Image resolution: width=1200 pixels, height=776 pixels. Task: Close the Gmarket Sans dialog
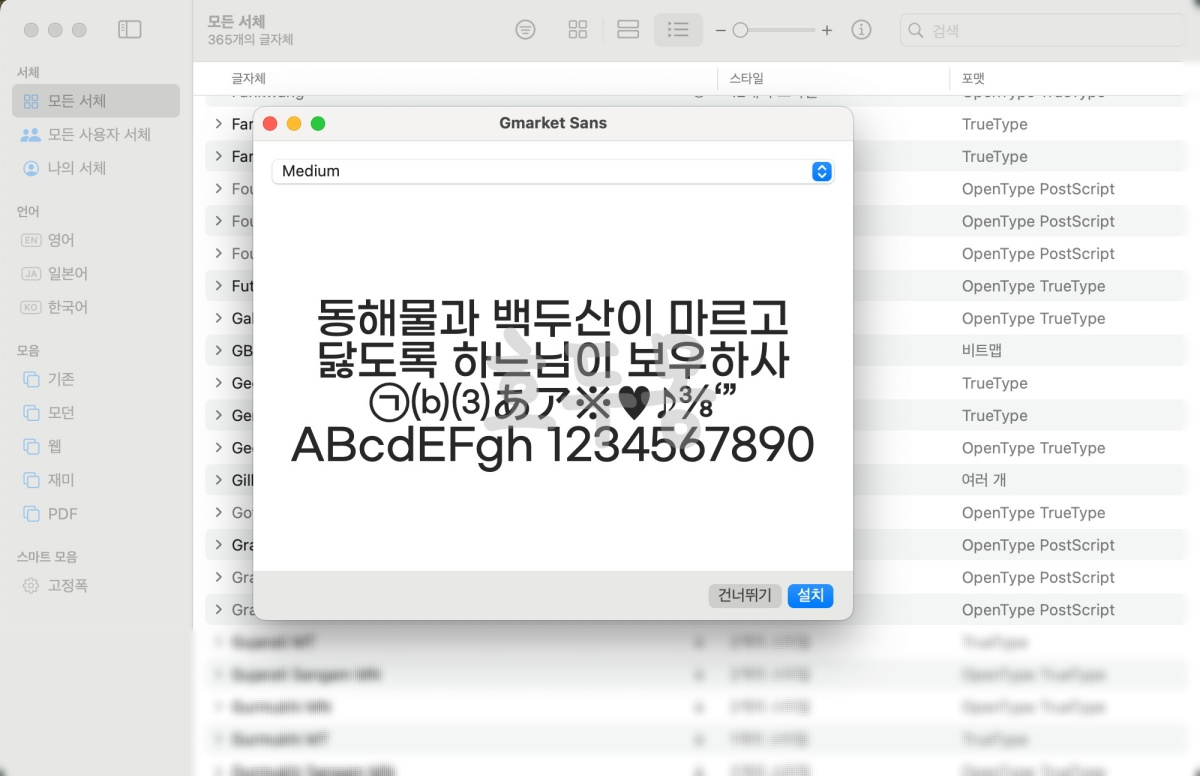click(270, 124)
